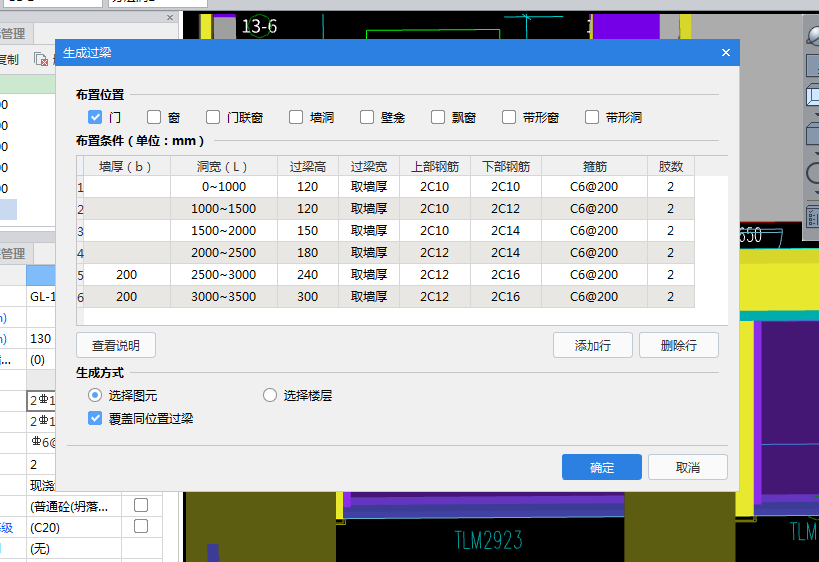Select 洞宽 cell 3000~3500
This screenshot has height=562, width=819.
224,297
